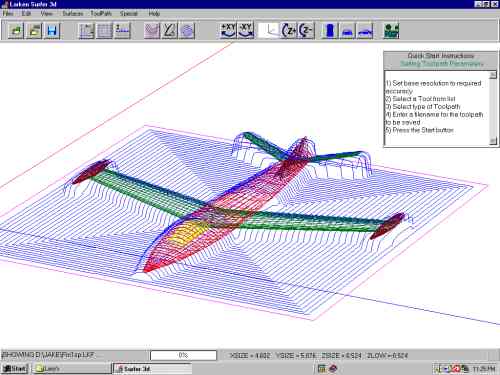This screenshot has width=500, height=375.
Task: Click the green machine icon at toolbar end
Action: (x=392, y=31)
